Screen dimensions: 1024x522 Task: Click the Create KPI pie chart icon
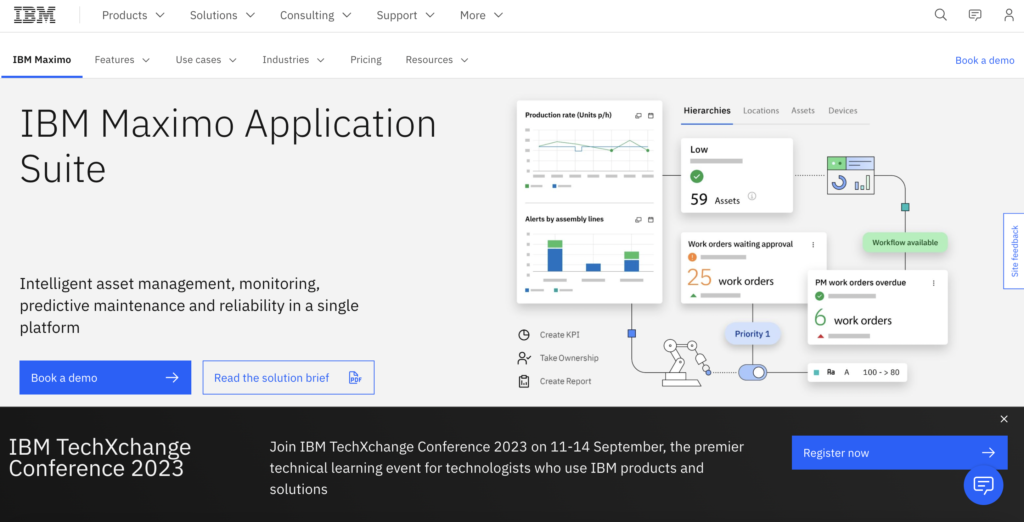524,334
